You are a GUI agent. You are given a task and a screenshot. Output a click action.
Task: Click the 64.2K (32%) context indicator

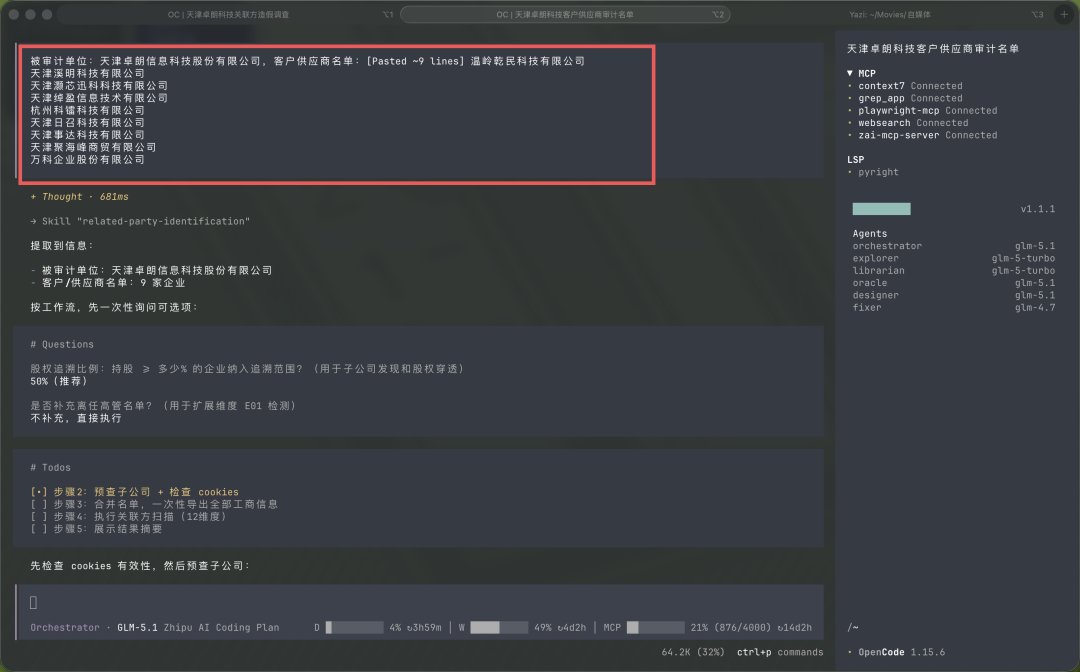click(x=693, y=652)
